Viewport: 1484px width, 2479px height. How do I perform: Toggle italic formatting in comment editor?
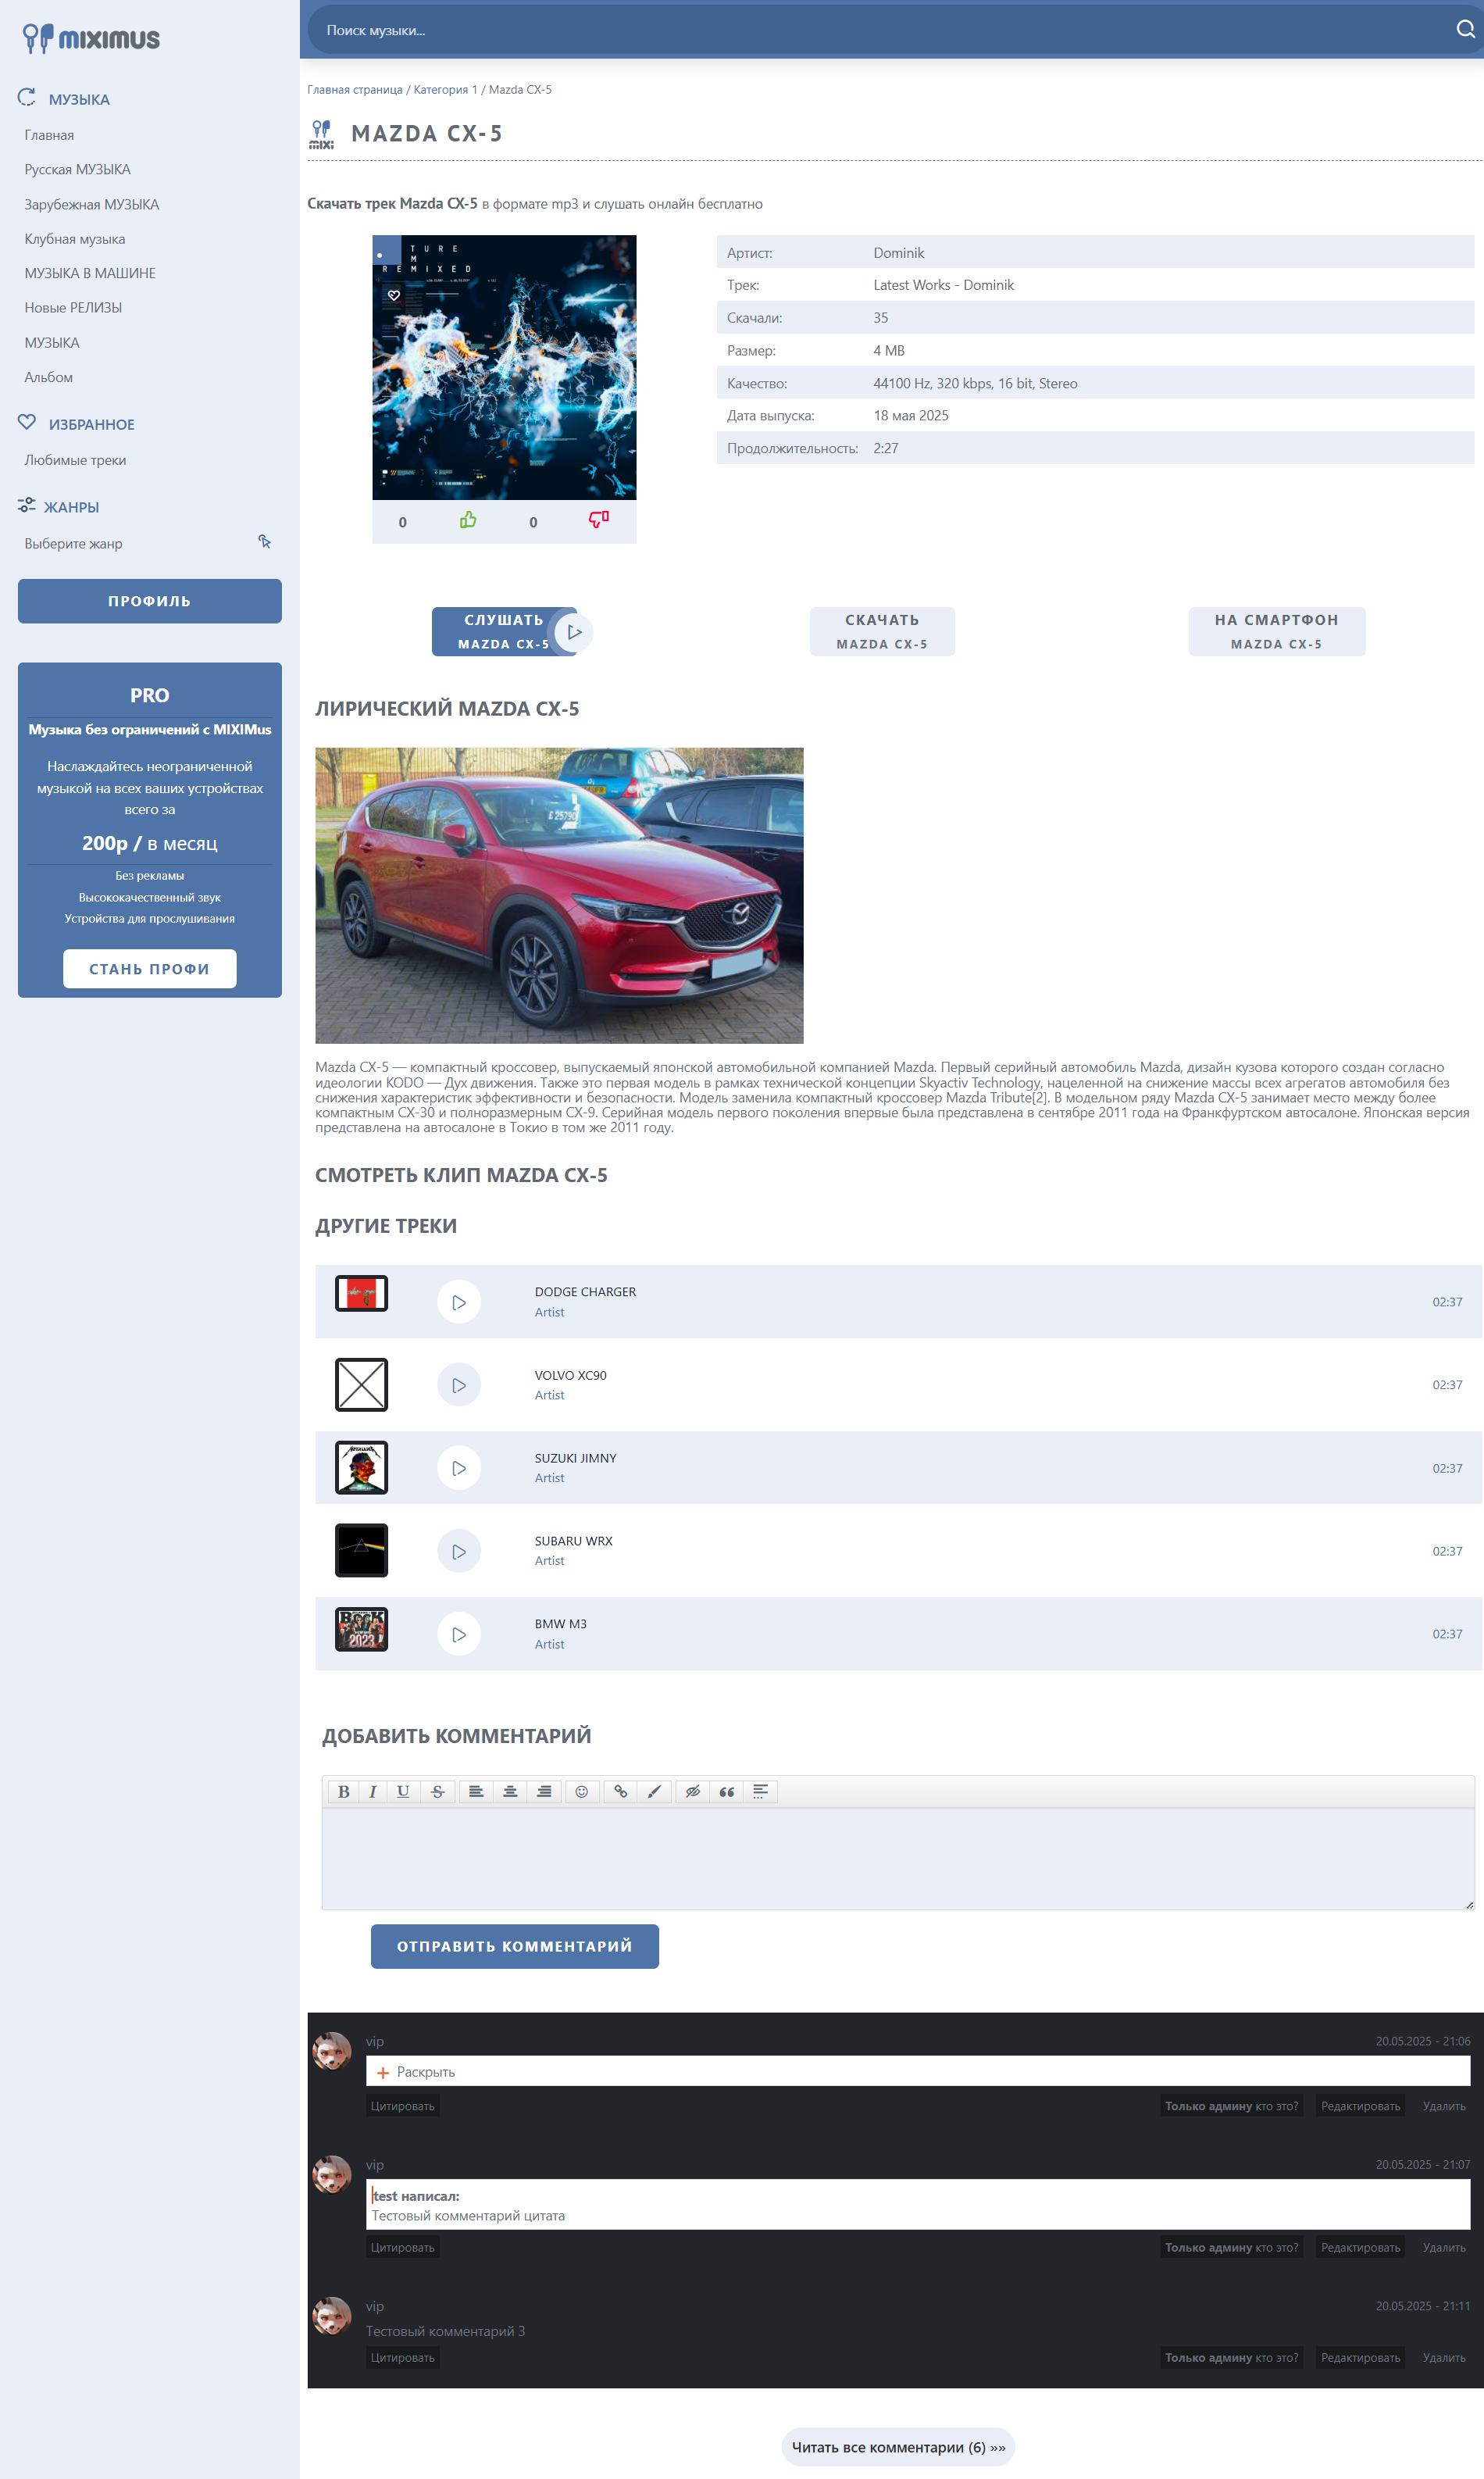point(372,1791)
